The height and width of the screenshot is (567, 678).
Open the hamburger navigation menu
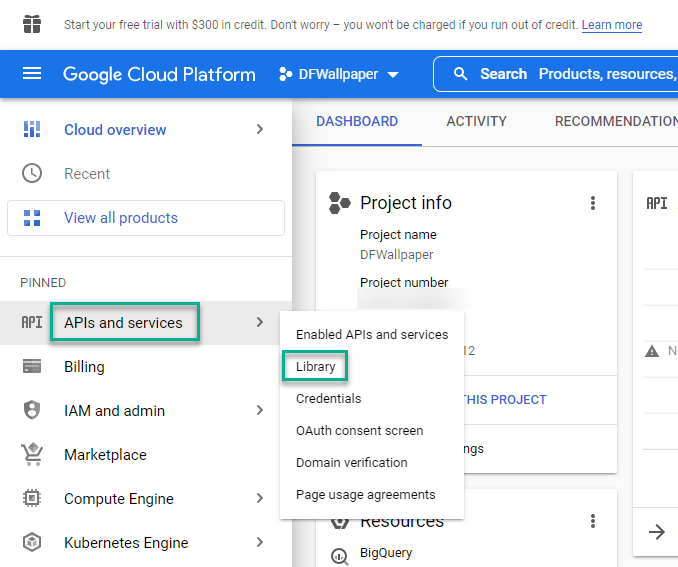32,74
